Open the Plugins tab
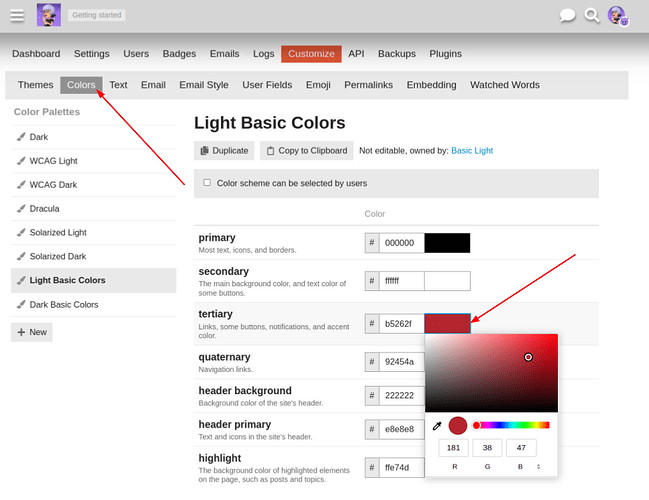649x500 pixels. pyautogui.click(x=445, y=54)
